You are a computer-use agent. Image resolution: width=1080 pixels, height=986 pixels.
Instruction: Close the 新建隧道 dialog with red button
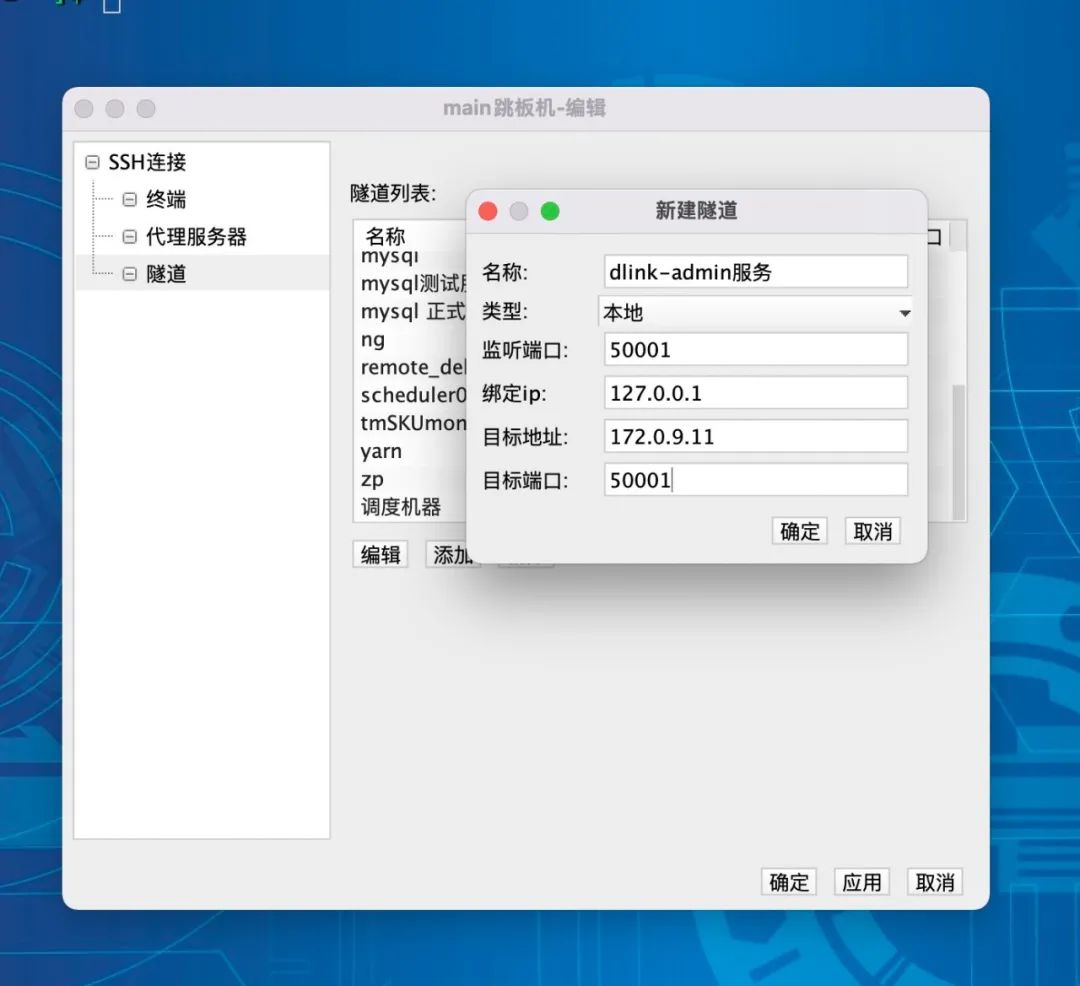pos(488,211)
